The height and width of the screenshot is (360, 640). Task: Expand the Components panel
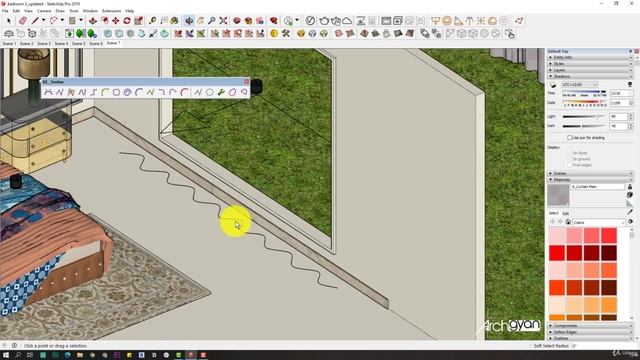[x=590, y=326]
